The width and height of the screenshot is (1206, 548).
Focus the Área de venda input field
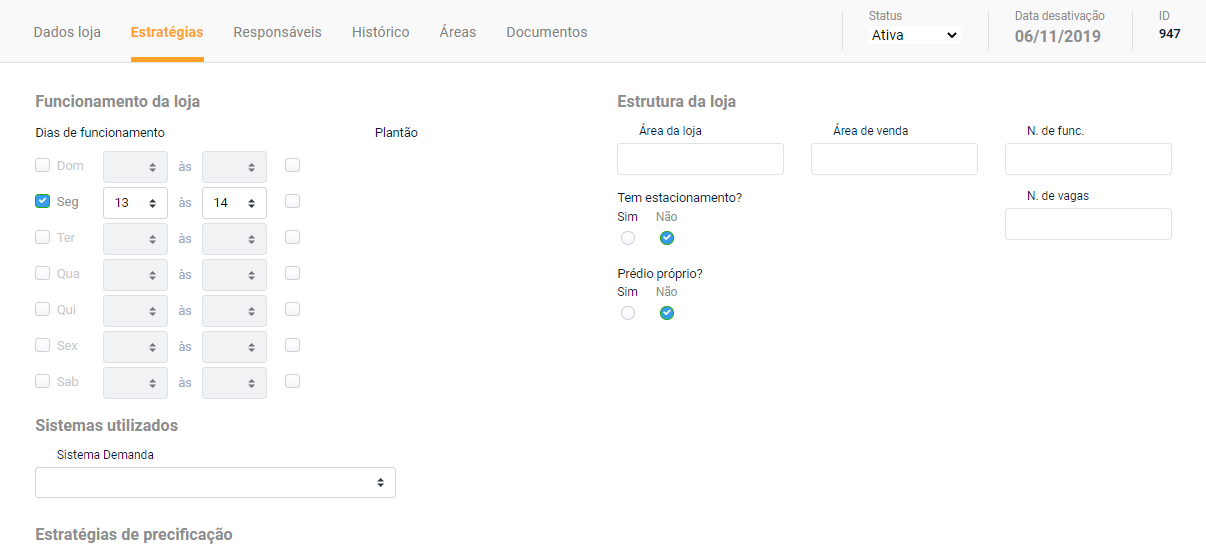894,159
